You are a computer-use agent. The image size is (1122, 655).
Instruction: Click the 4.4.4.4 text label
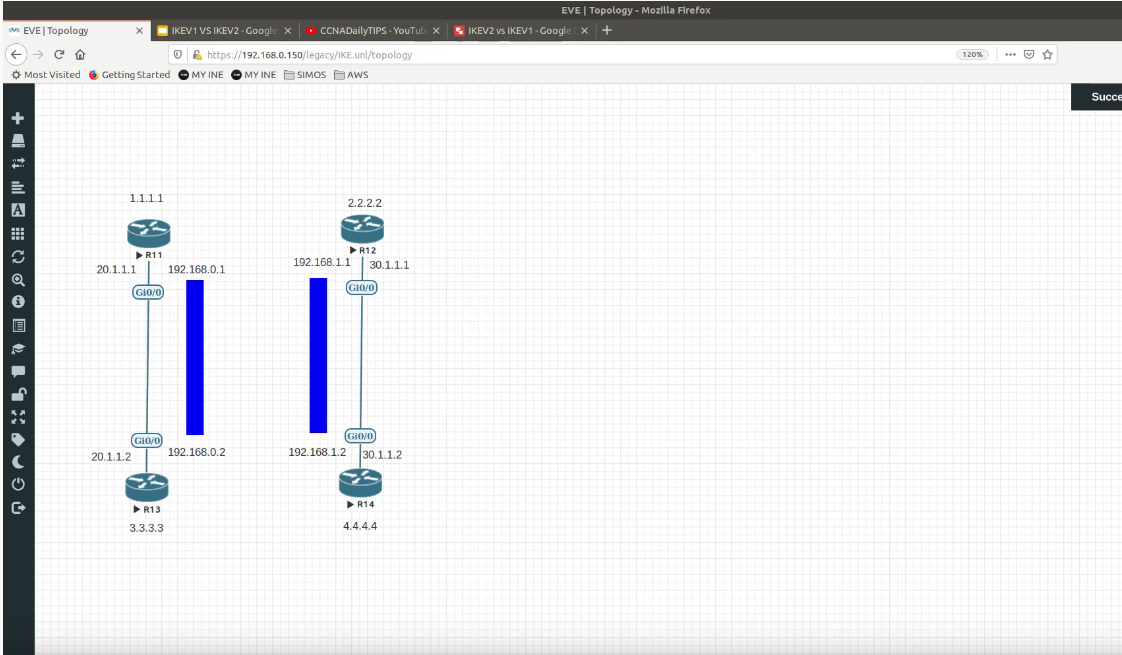coord(360,526)
